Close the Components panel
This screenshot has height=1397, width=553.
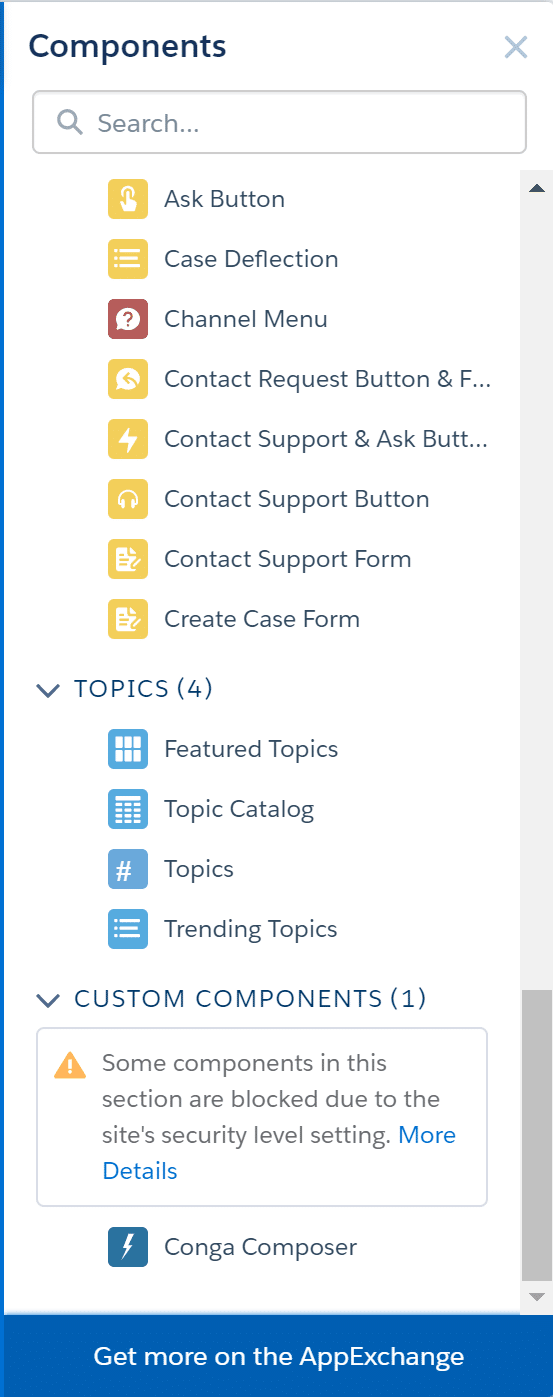click(x=516, y=47)
